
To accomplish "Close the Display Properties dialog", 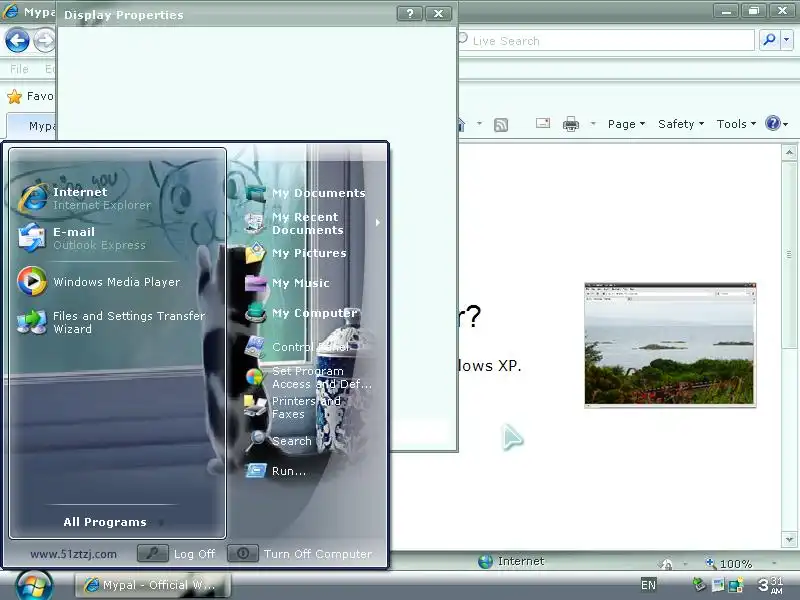I will 438,14.
